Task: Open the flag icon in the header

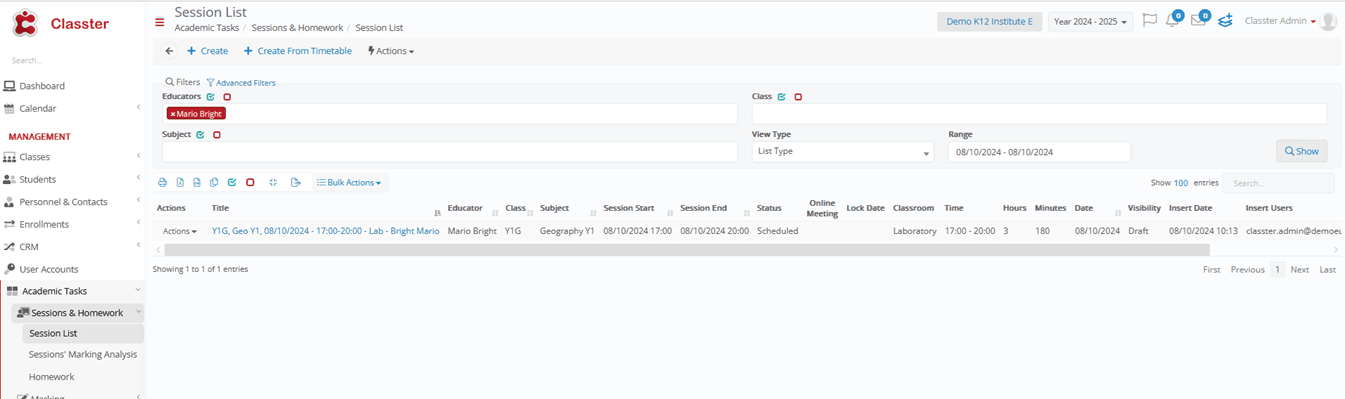Action: pos(1150,21)
